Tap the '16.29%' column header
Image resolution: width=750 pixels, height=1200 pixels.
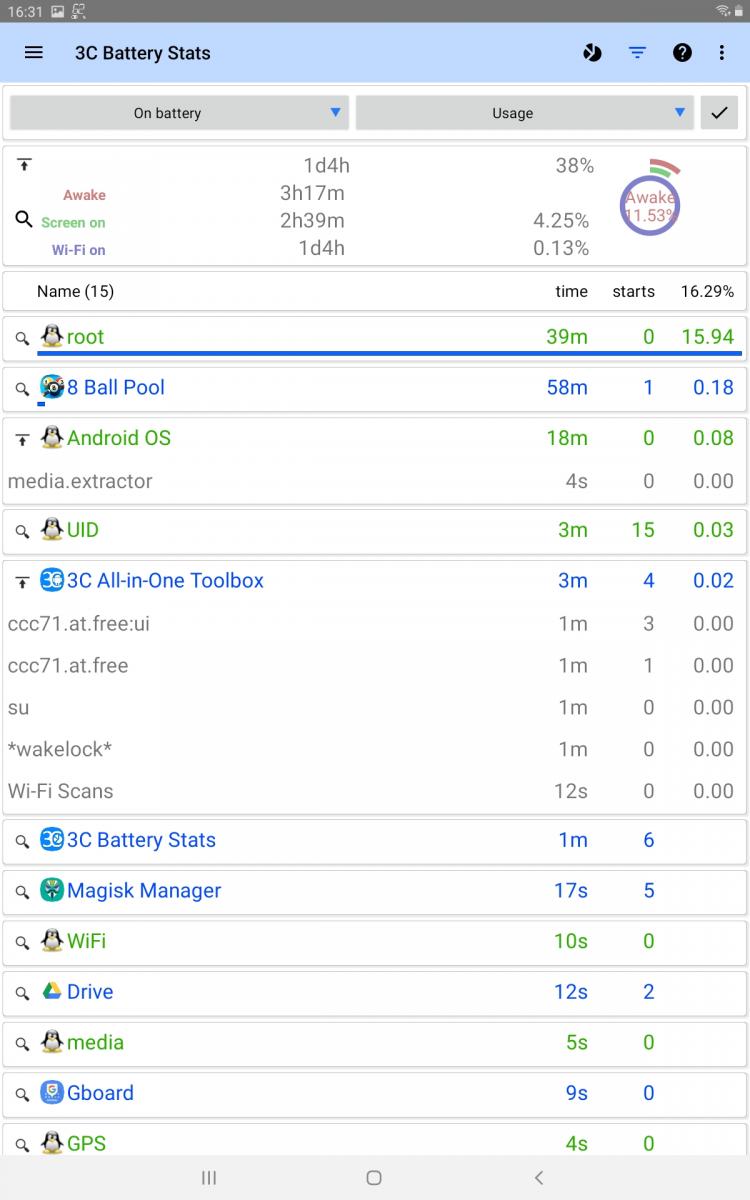click(x=707, y=291)
